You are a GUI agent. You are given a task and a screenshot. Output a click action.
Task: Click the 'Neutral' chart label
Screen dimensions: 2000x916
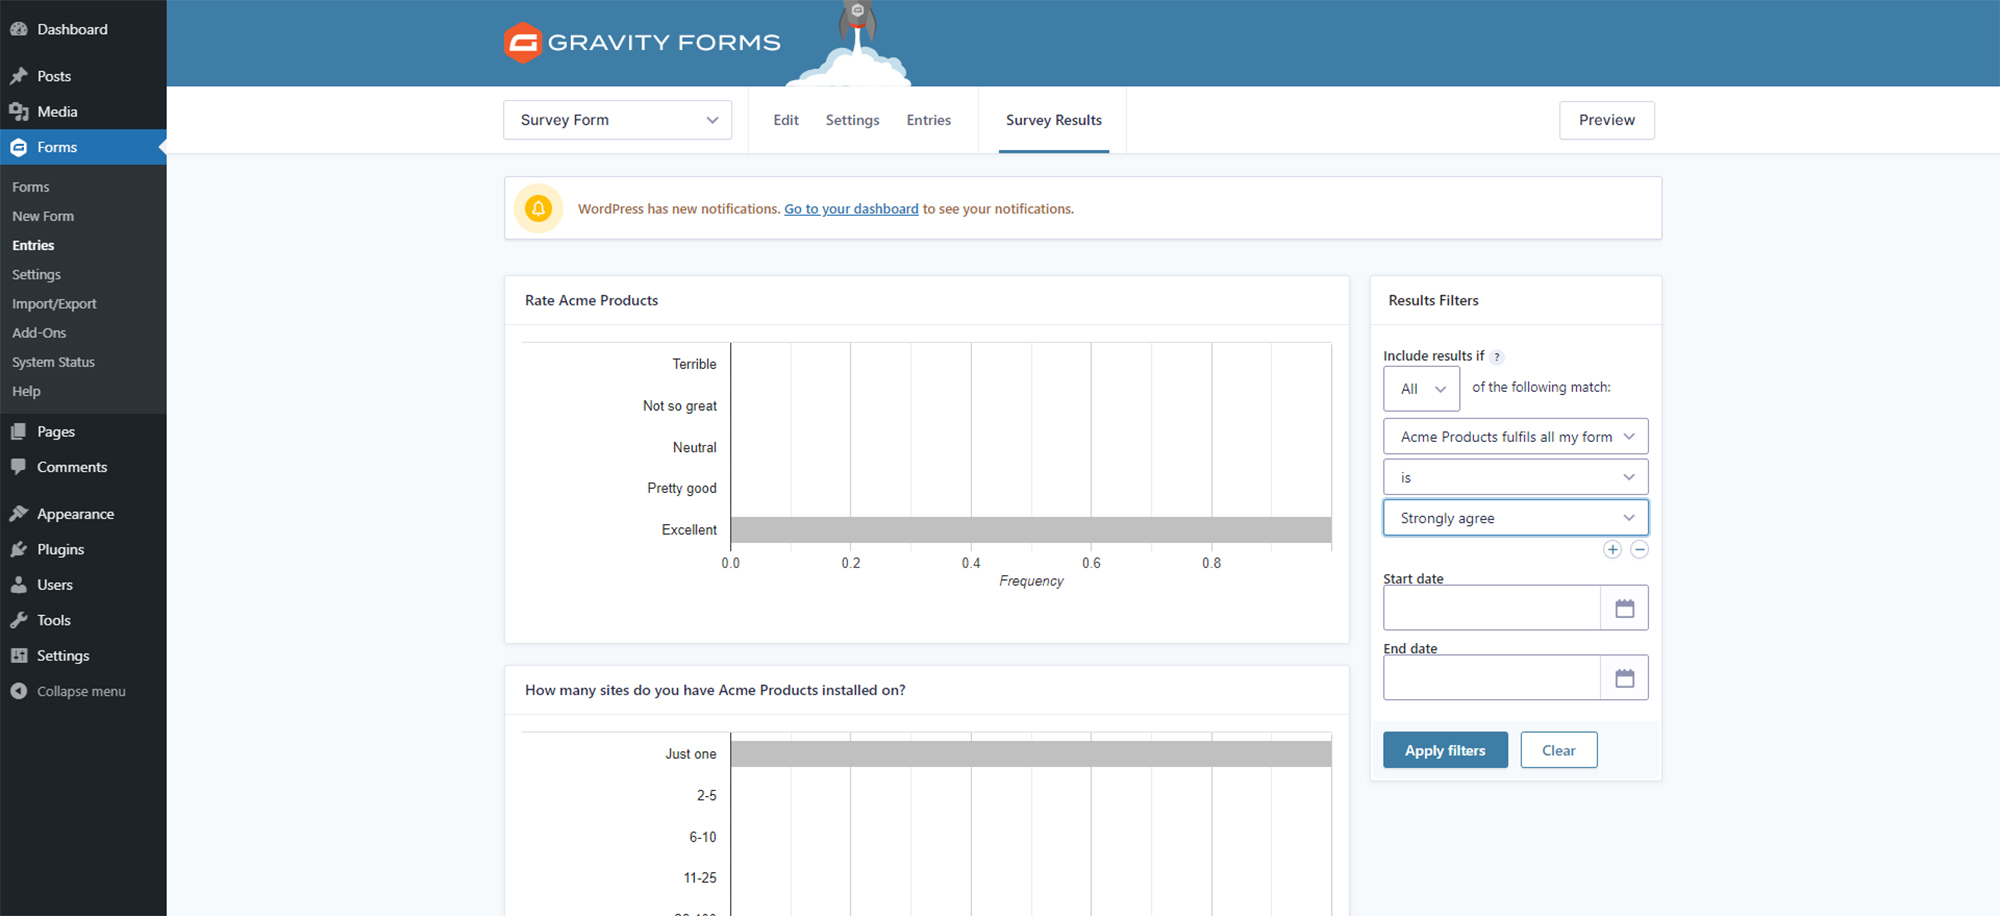tap(694, 447)
